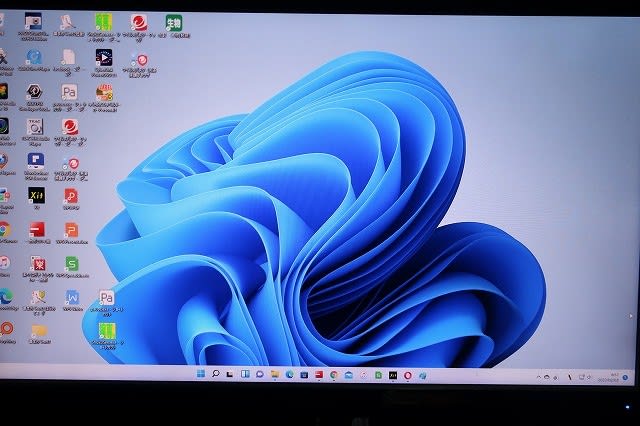
Task: Open the Windows Start menu button
Action: point(201,374)
